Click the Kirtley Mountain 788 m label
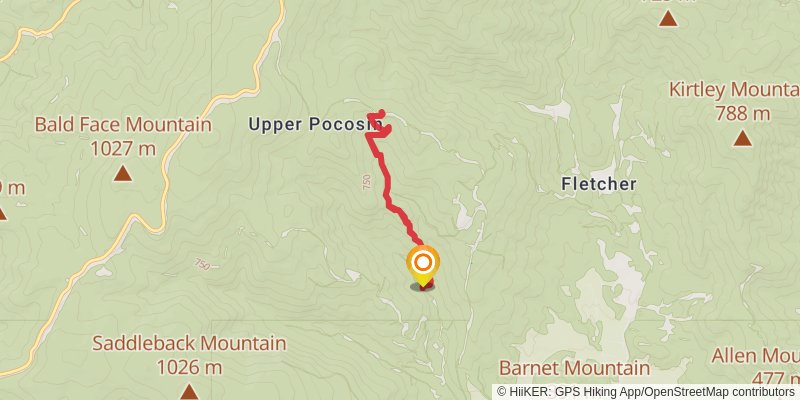The width and height of the screenshot is (800, 400). (735, 102)
